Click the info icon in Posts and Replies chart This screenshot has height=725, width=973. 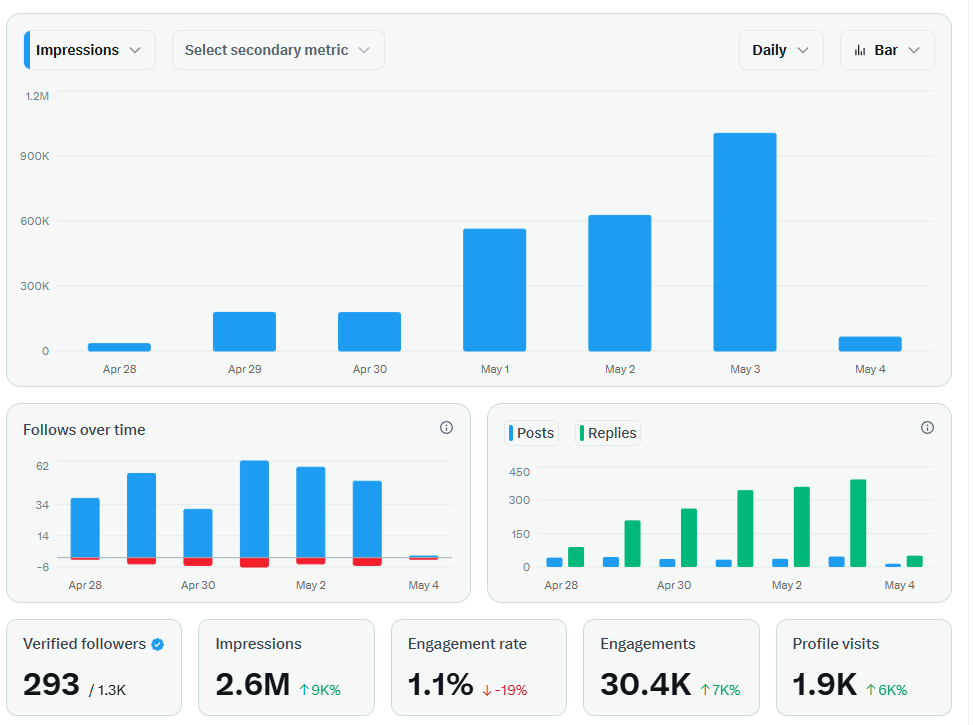point(927,428)
